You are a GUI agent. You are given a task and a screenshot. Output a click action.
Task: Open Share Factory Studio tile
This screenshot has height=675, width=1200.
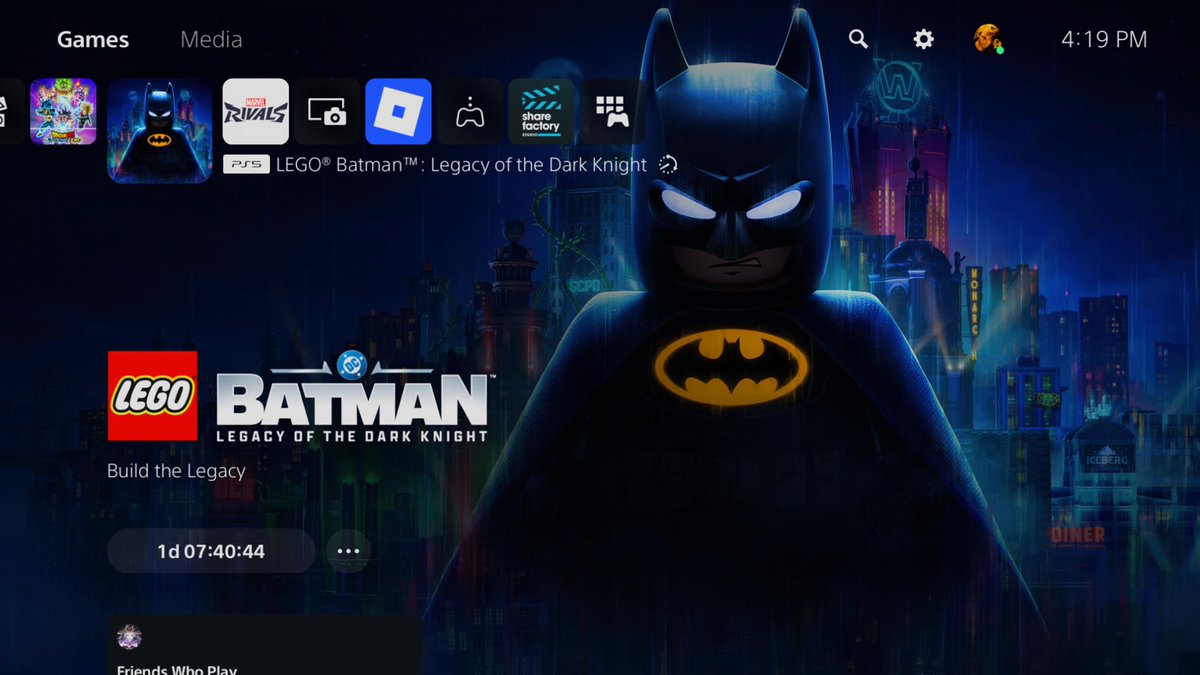click(541, 112)
